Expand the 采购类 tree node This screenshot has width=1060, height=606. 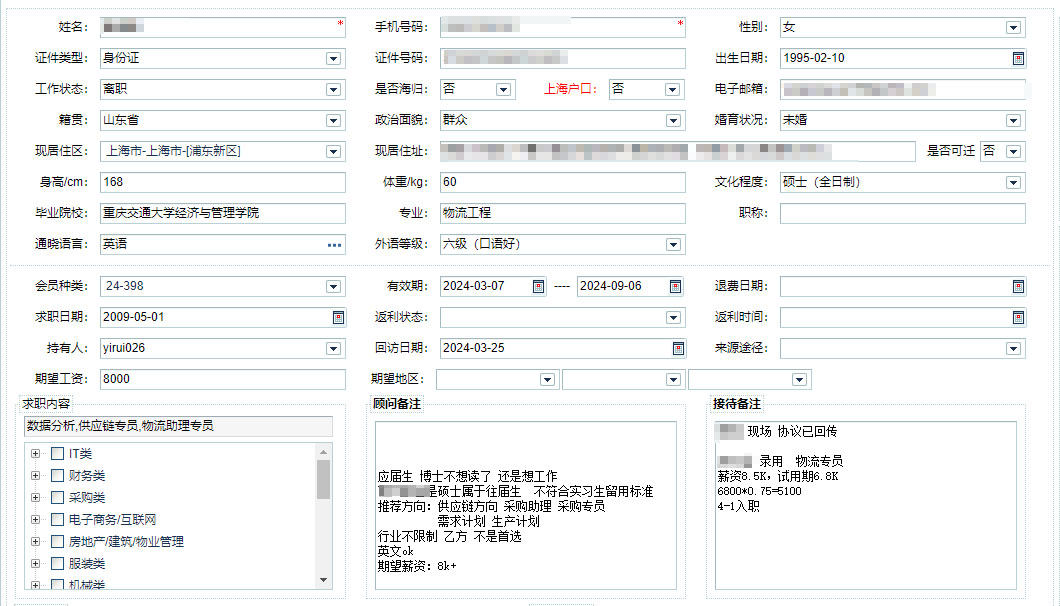point(35,498)
